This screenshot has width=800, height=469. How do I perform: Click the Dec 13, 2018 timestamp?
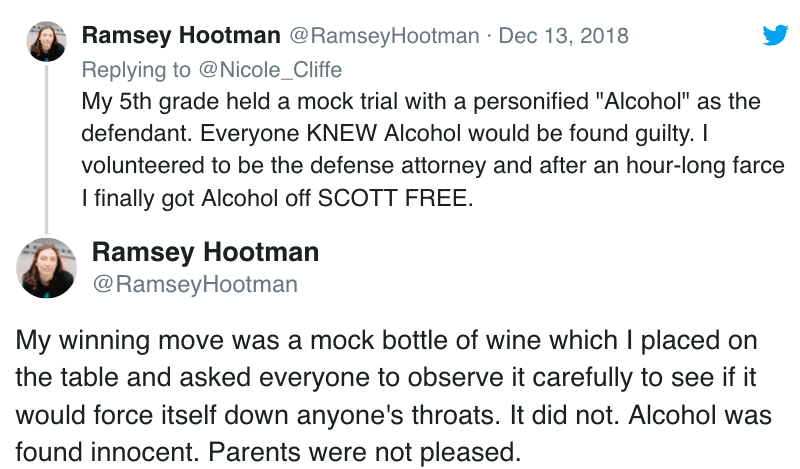[563, 36]
